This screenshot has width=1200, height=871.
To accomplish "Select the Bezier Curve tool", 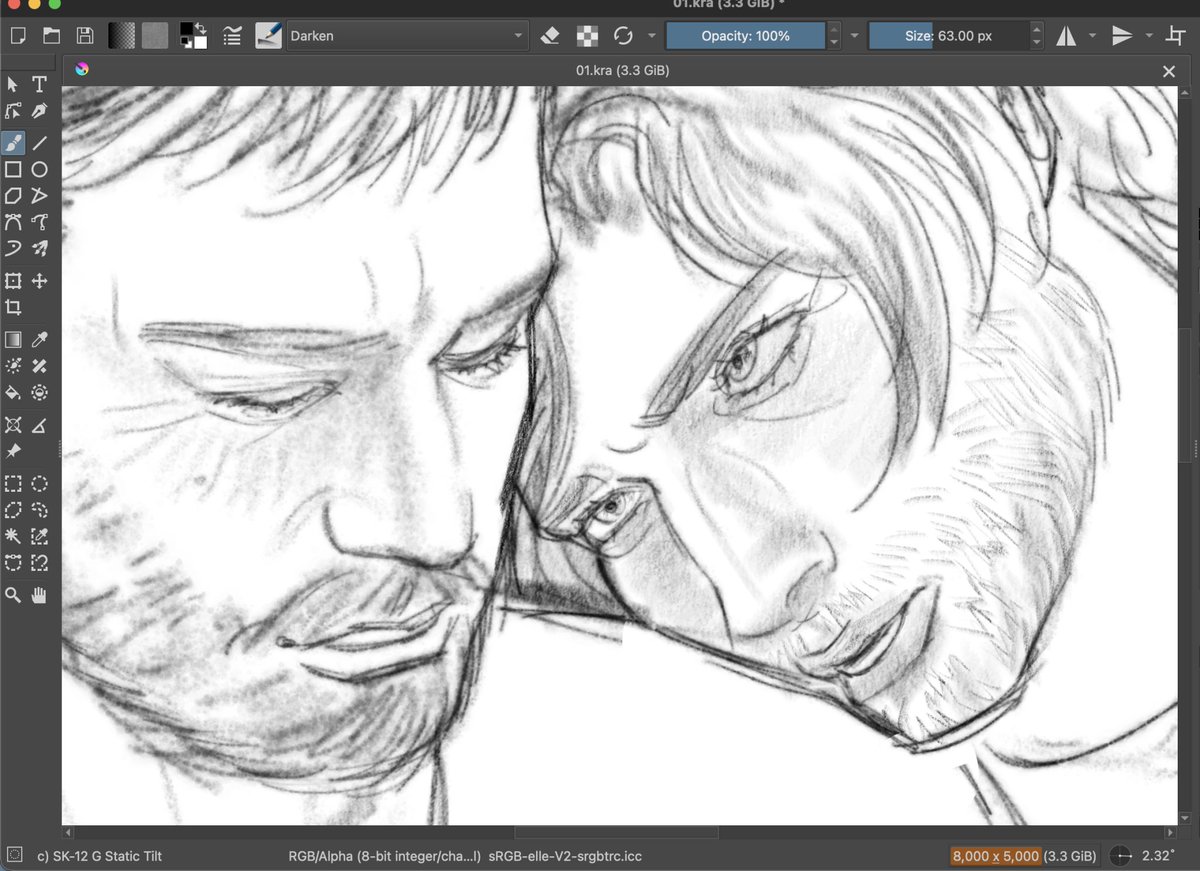I will click(13, 222).
